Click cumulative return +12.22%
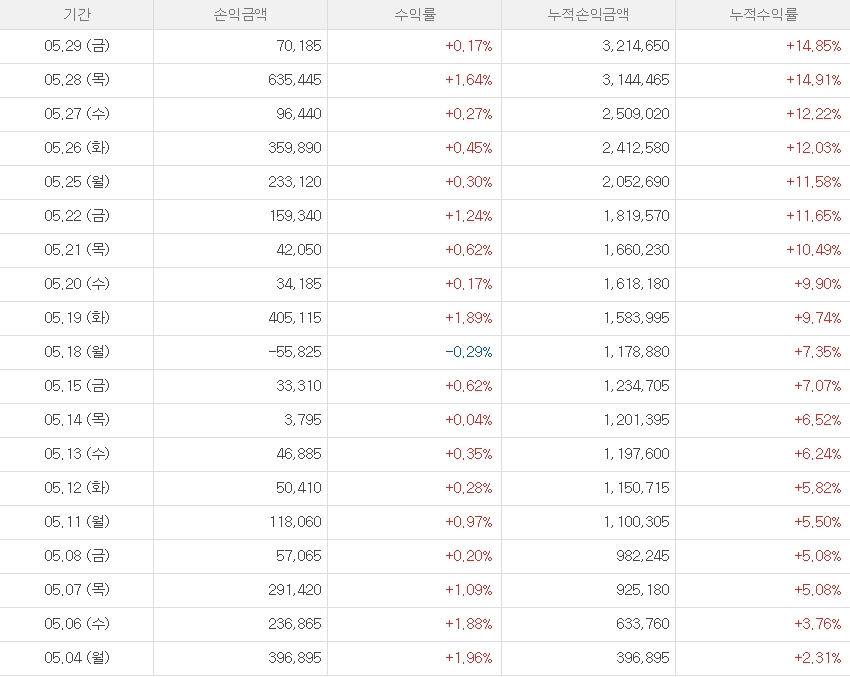850x677 pixels. 814,114
